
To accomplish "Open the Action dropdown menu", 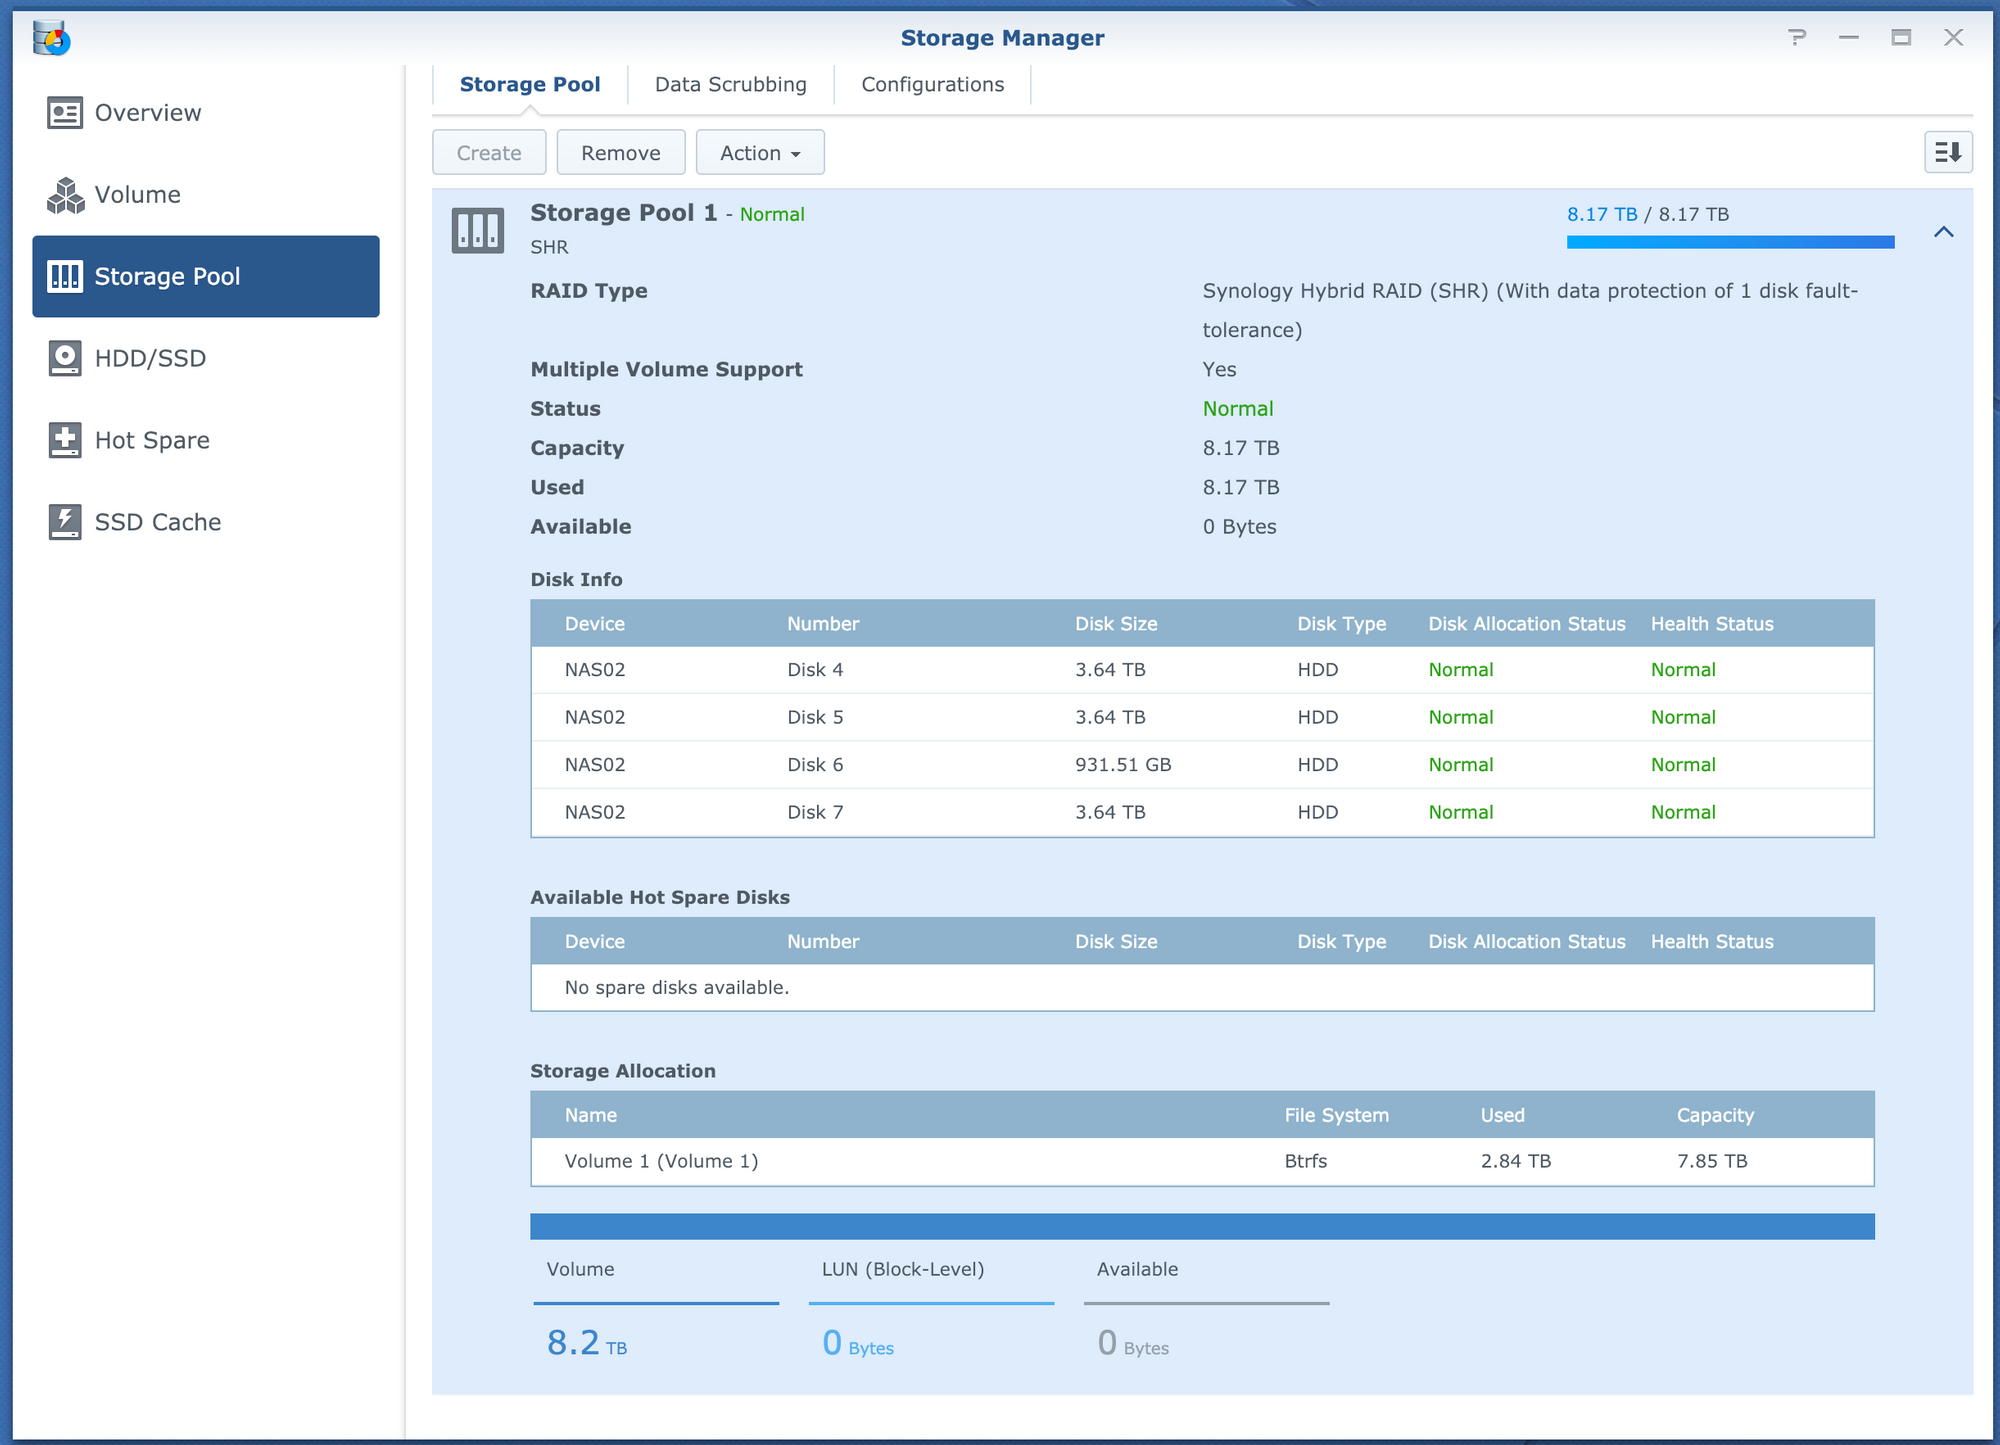I will [x=760, y=153].
